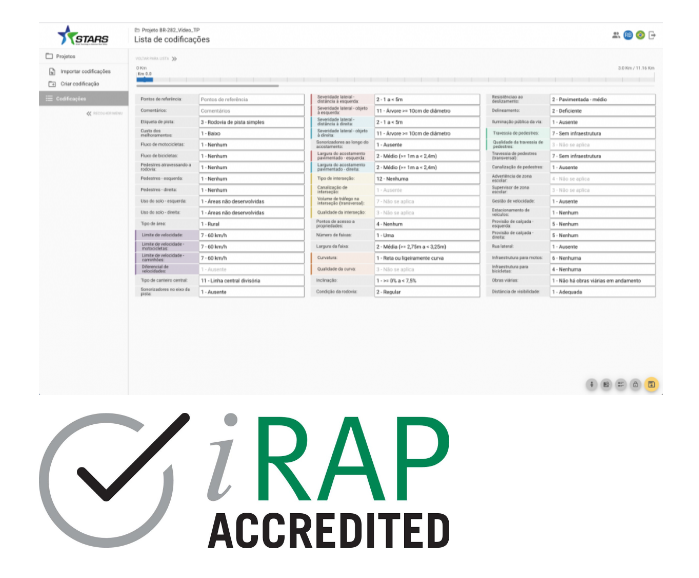This screenshot has width=699, height=578.
Task: Click the Pontos de referência input field
Action: [251, 99]
